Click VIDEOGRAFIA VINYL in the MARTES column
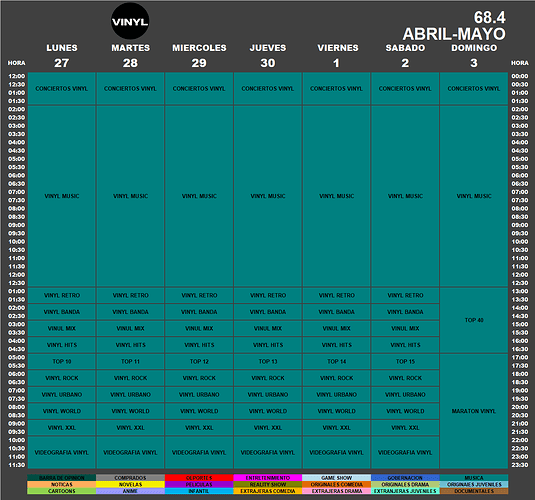 pos(130,453)
